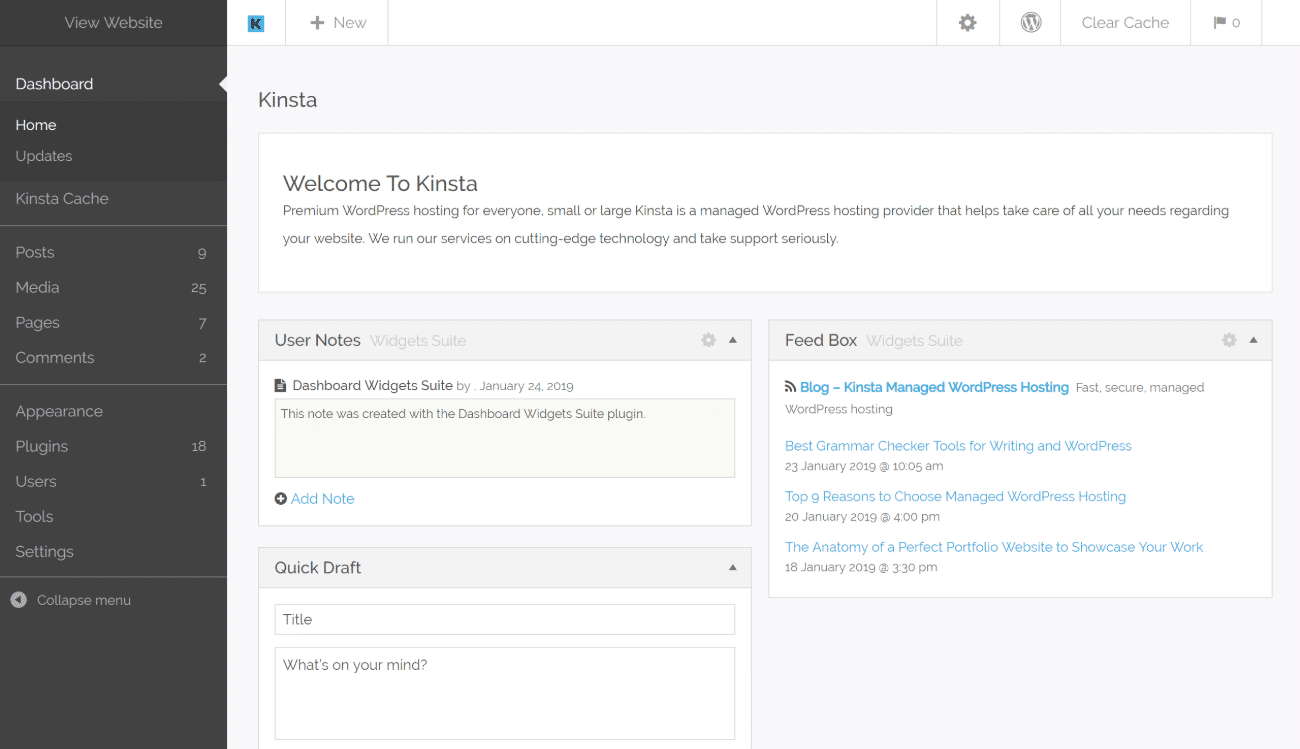This screenshot has height=749, width=1300.
Task: Open the admin bar settings gear icon
Action: (967, 22)
